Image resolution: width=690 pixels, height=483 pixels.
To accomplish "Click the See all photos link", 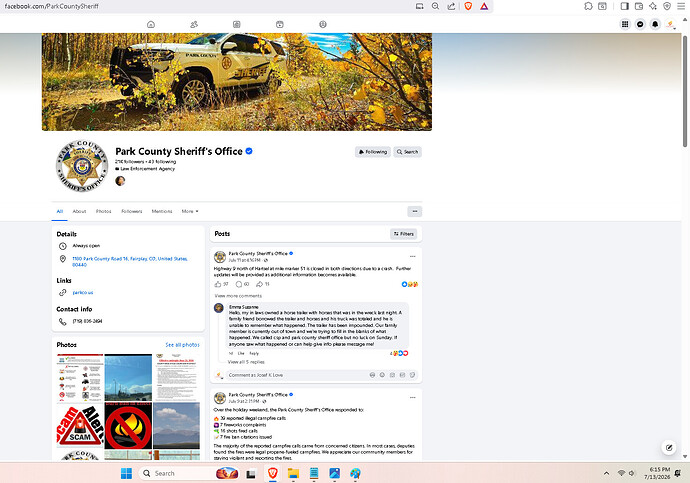I will (x=182, y=345).
